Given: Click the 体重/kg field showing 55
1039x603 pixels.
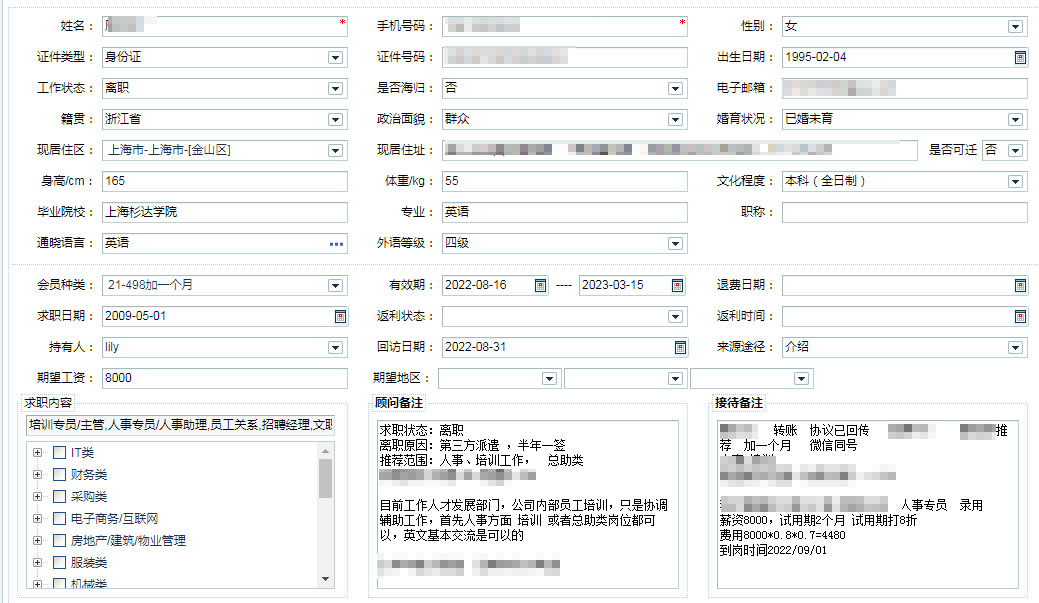Looking at the screenshot, I should click(565, 182).
